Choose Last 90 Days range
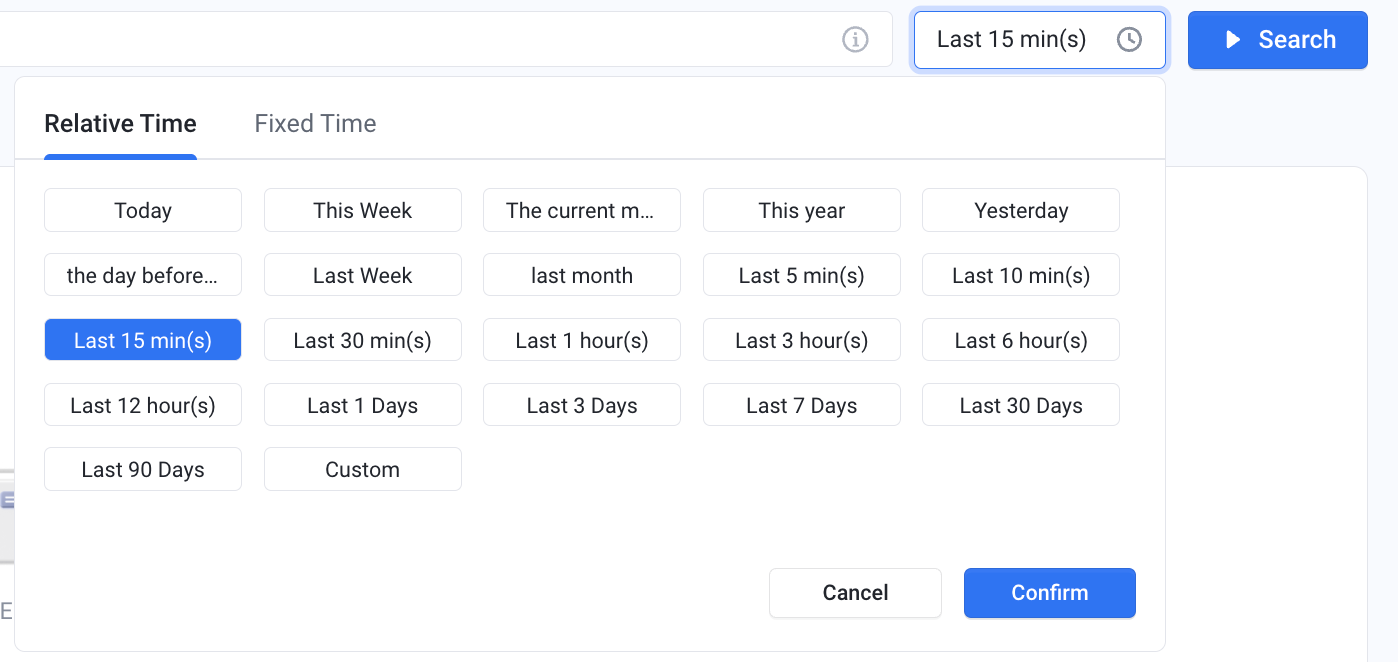The height and width of the screenshot is (662, 1398). click(143, 469)
